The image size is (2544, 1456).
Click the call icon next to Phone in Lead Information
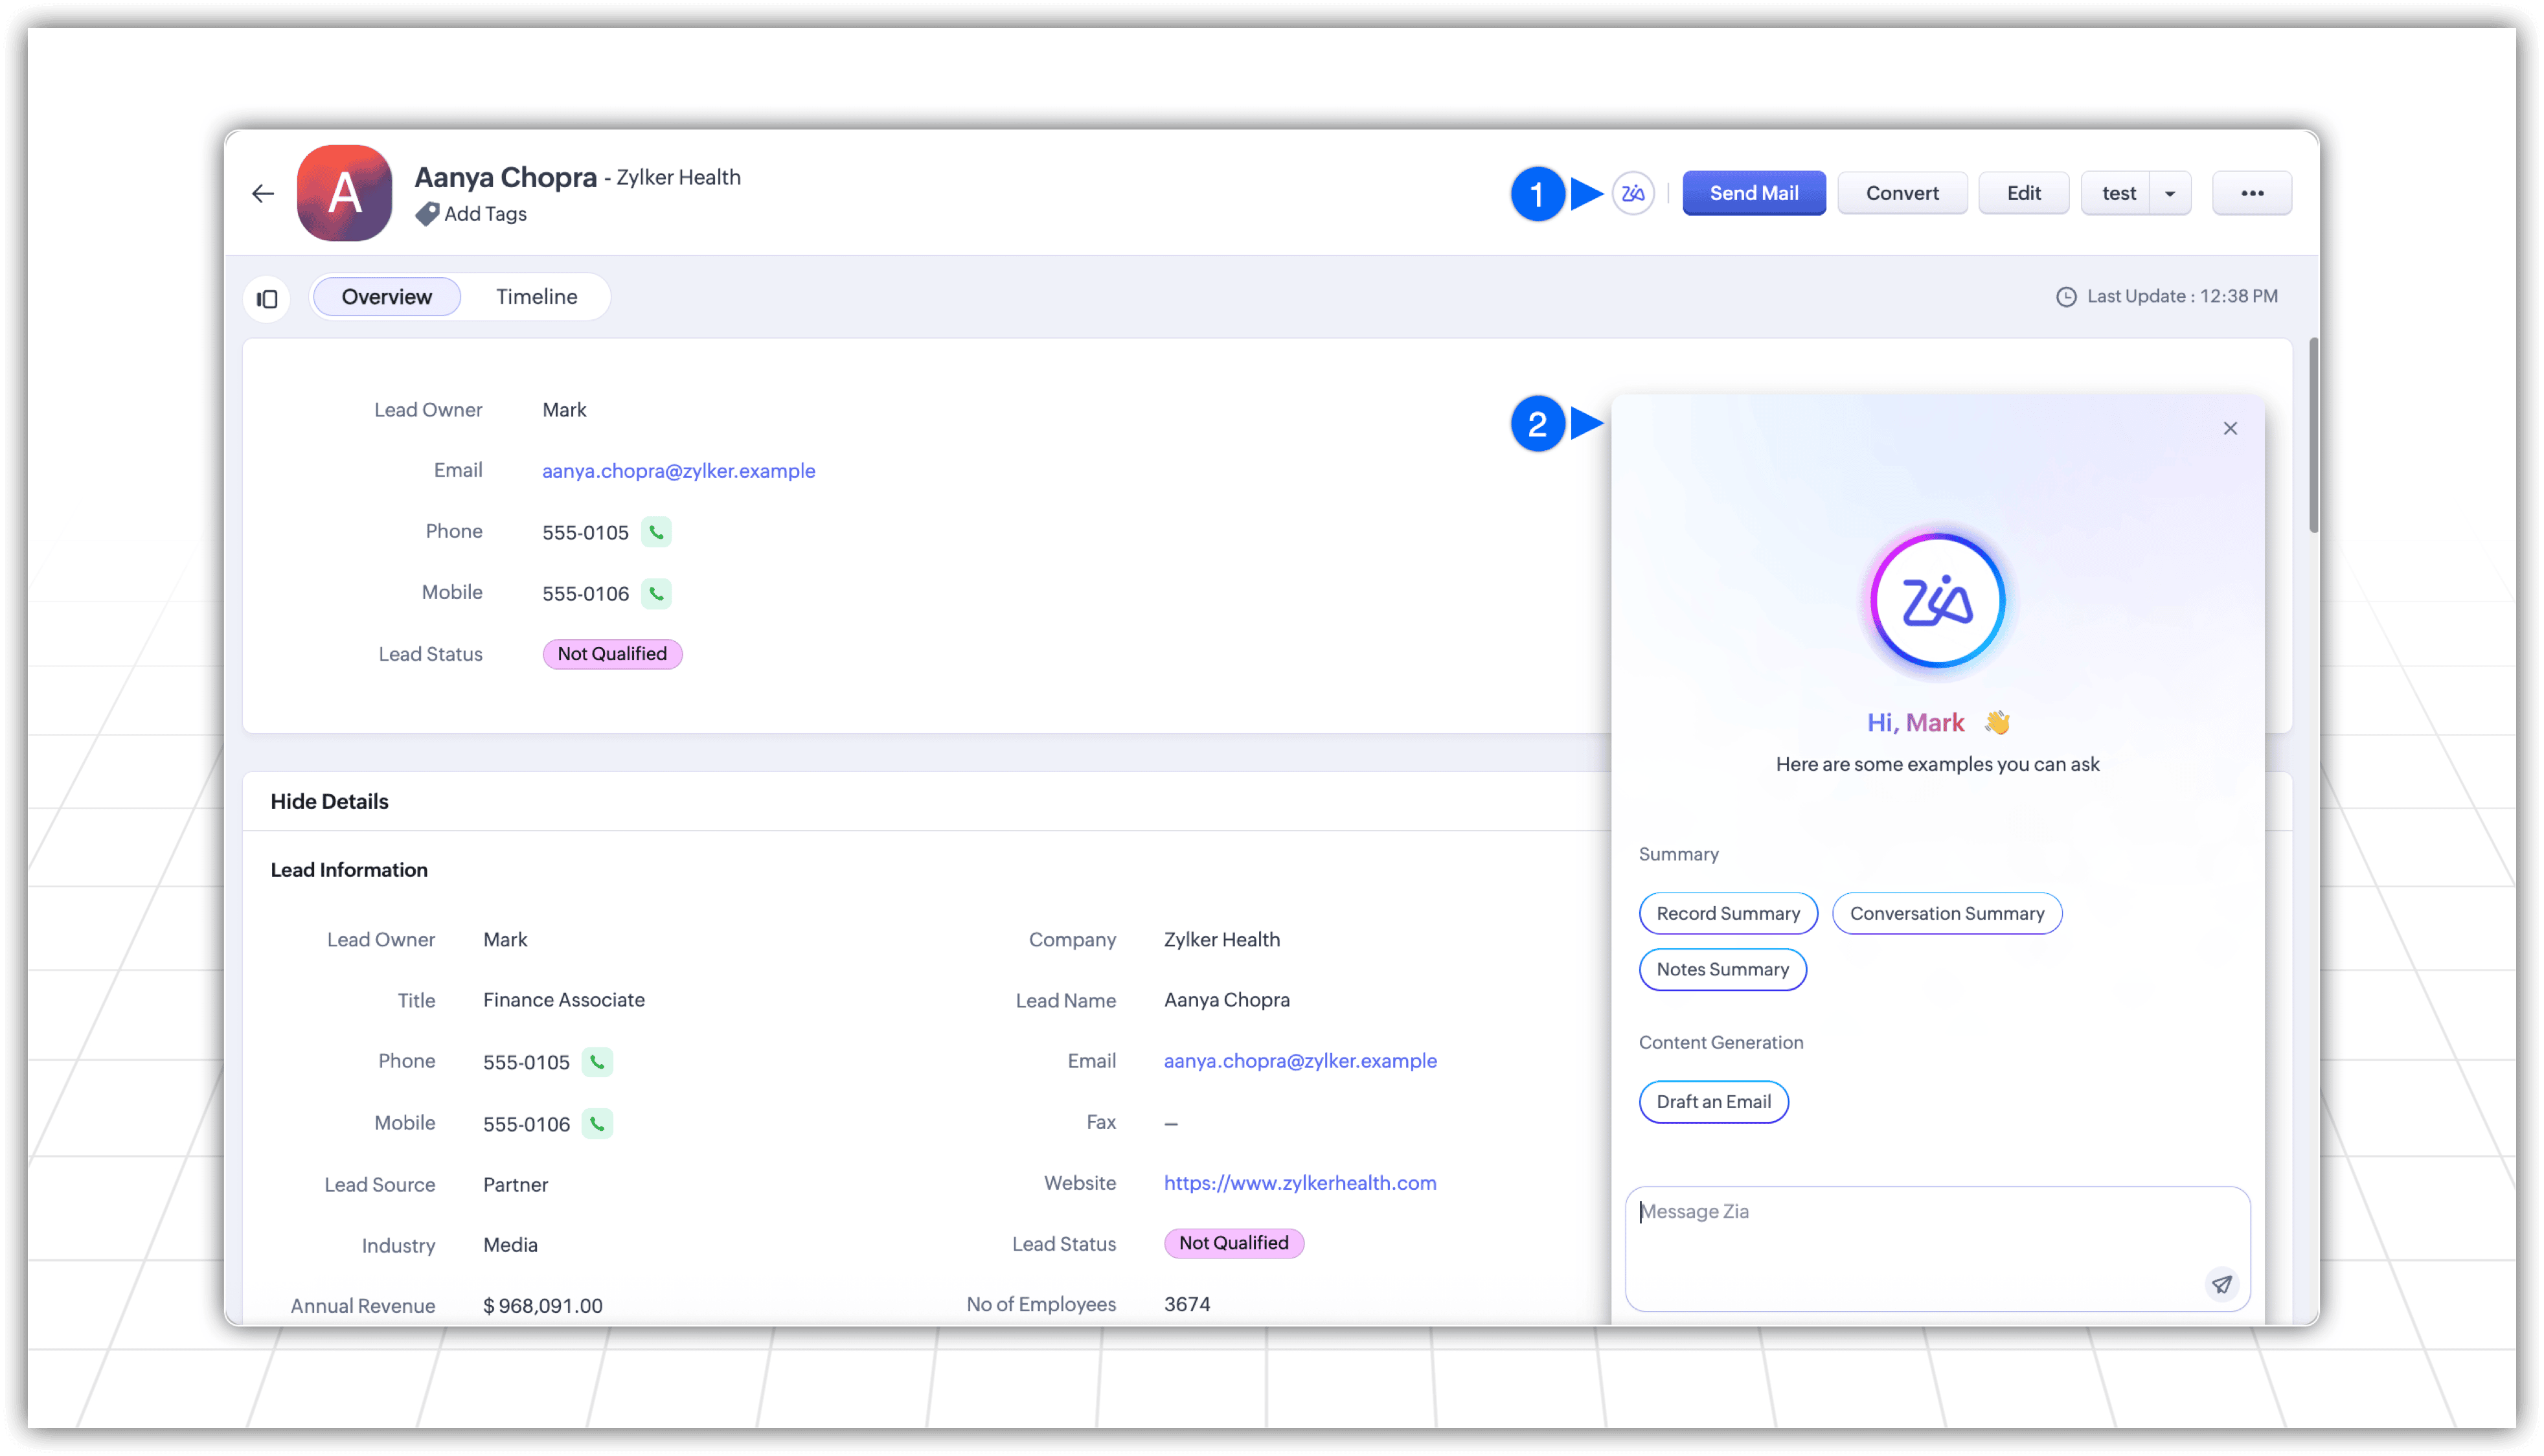click(597, 1062)
